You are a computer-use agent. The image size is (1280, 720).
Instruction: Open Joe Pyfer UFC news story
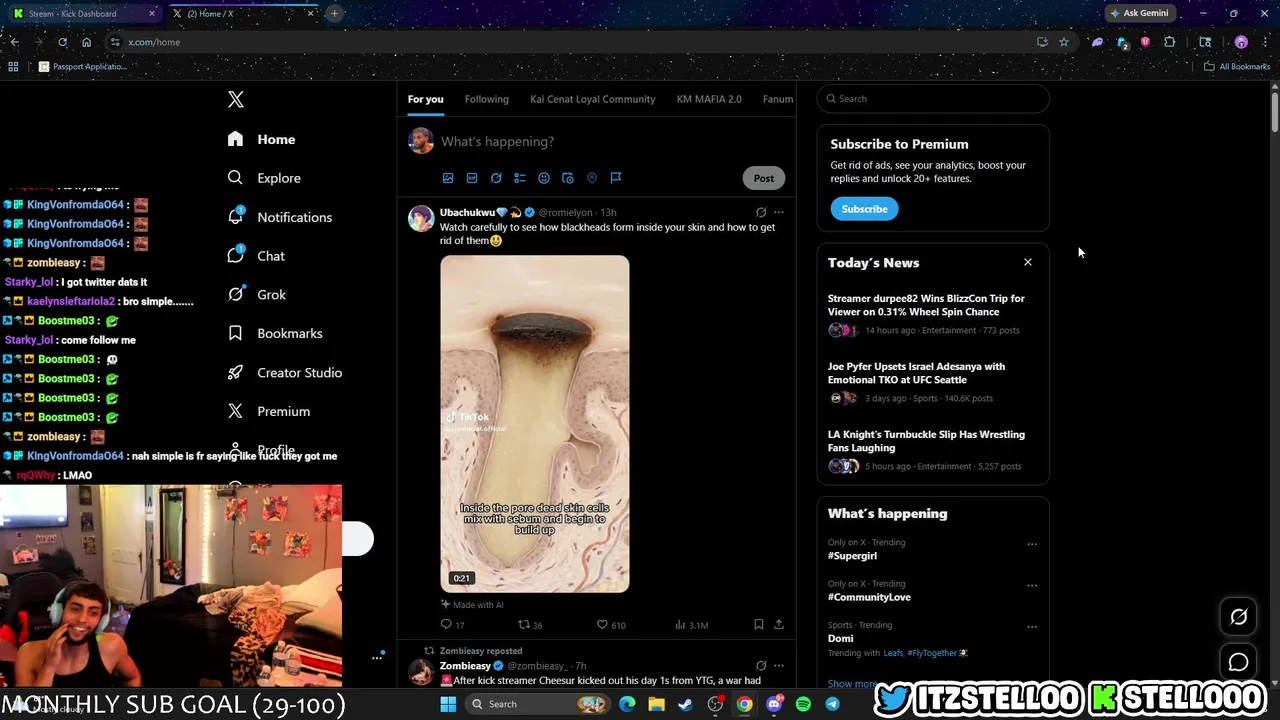point(933,382)
